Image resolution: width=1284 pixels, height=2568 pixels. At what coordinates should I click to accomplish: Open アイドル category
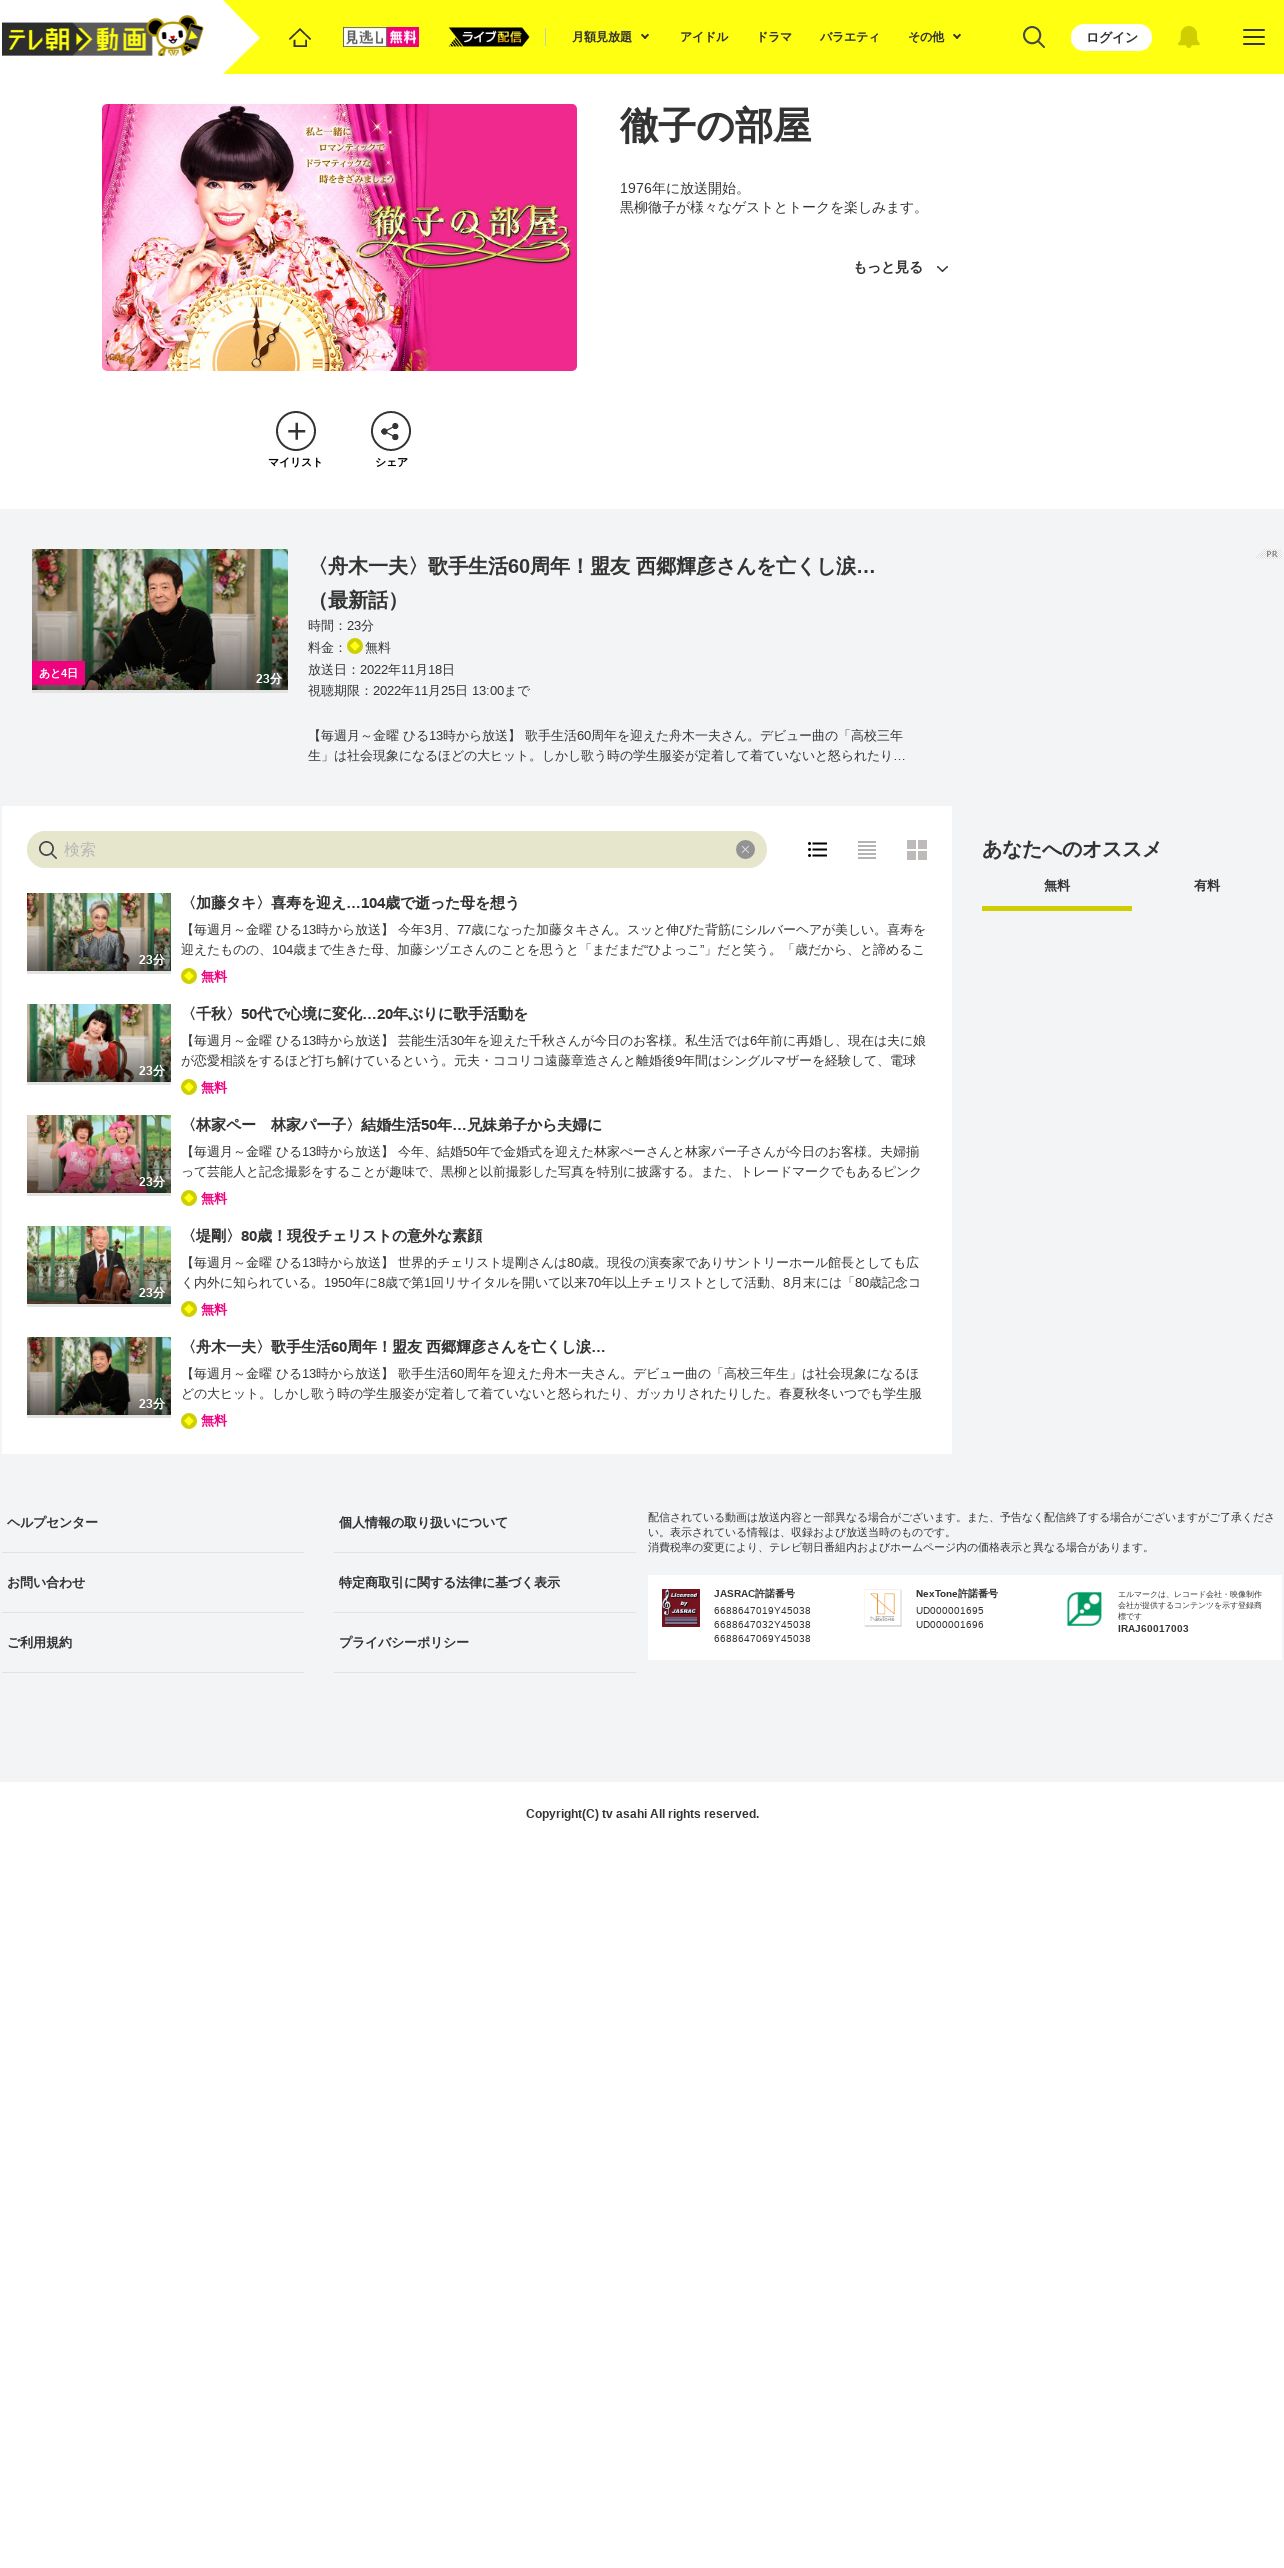(704, 37)
